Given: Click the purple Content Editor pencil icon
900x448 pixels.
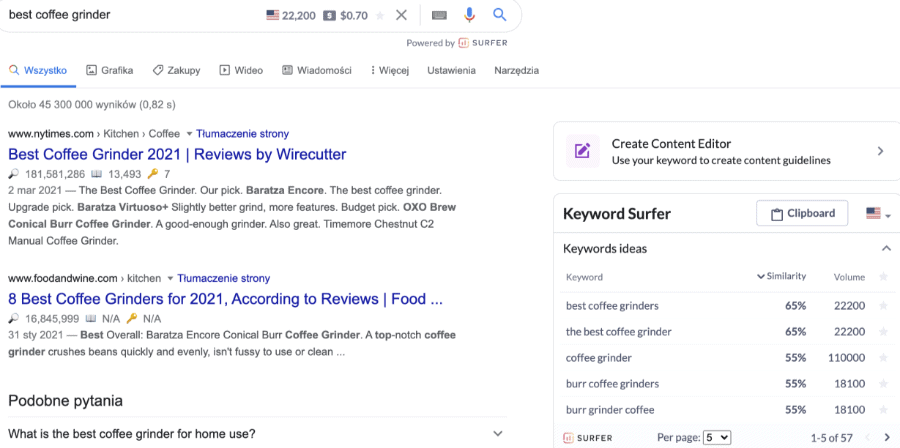Looking at the screenshot, I should (x=583, y=151).
